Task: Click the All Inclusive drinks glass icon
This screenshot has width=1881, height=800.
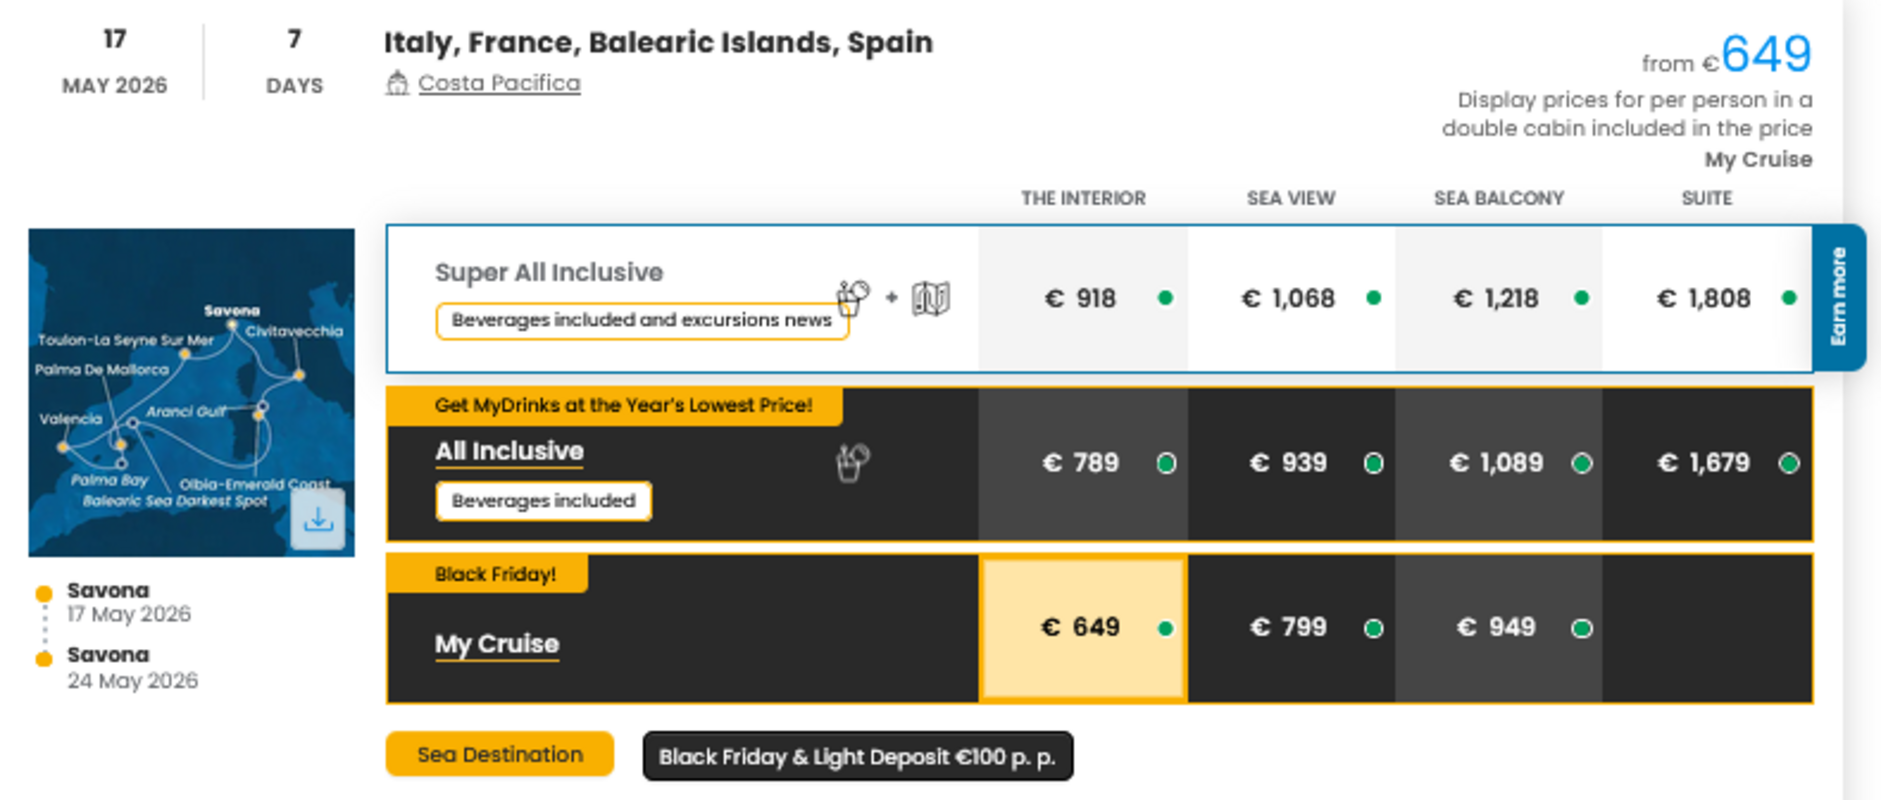Action: tap(852, 462)
